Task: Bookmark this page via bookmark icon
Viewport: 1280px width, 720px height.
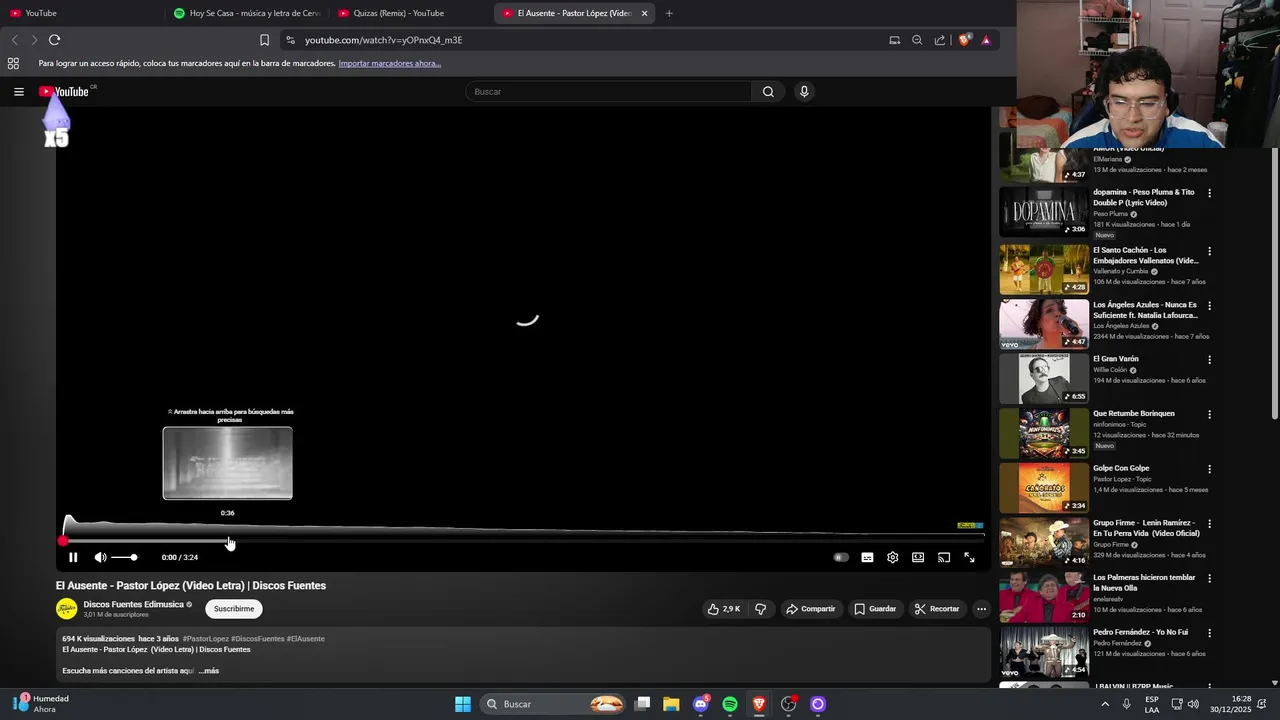Action: tap(264, 40)
